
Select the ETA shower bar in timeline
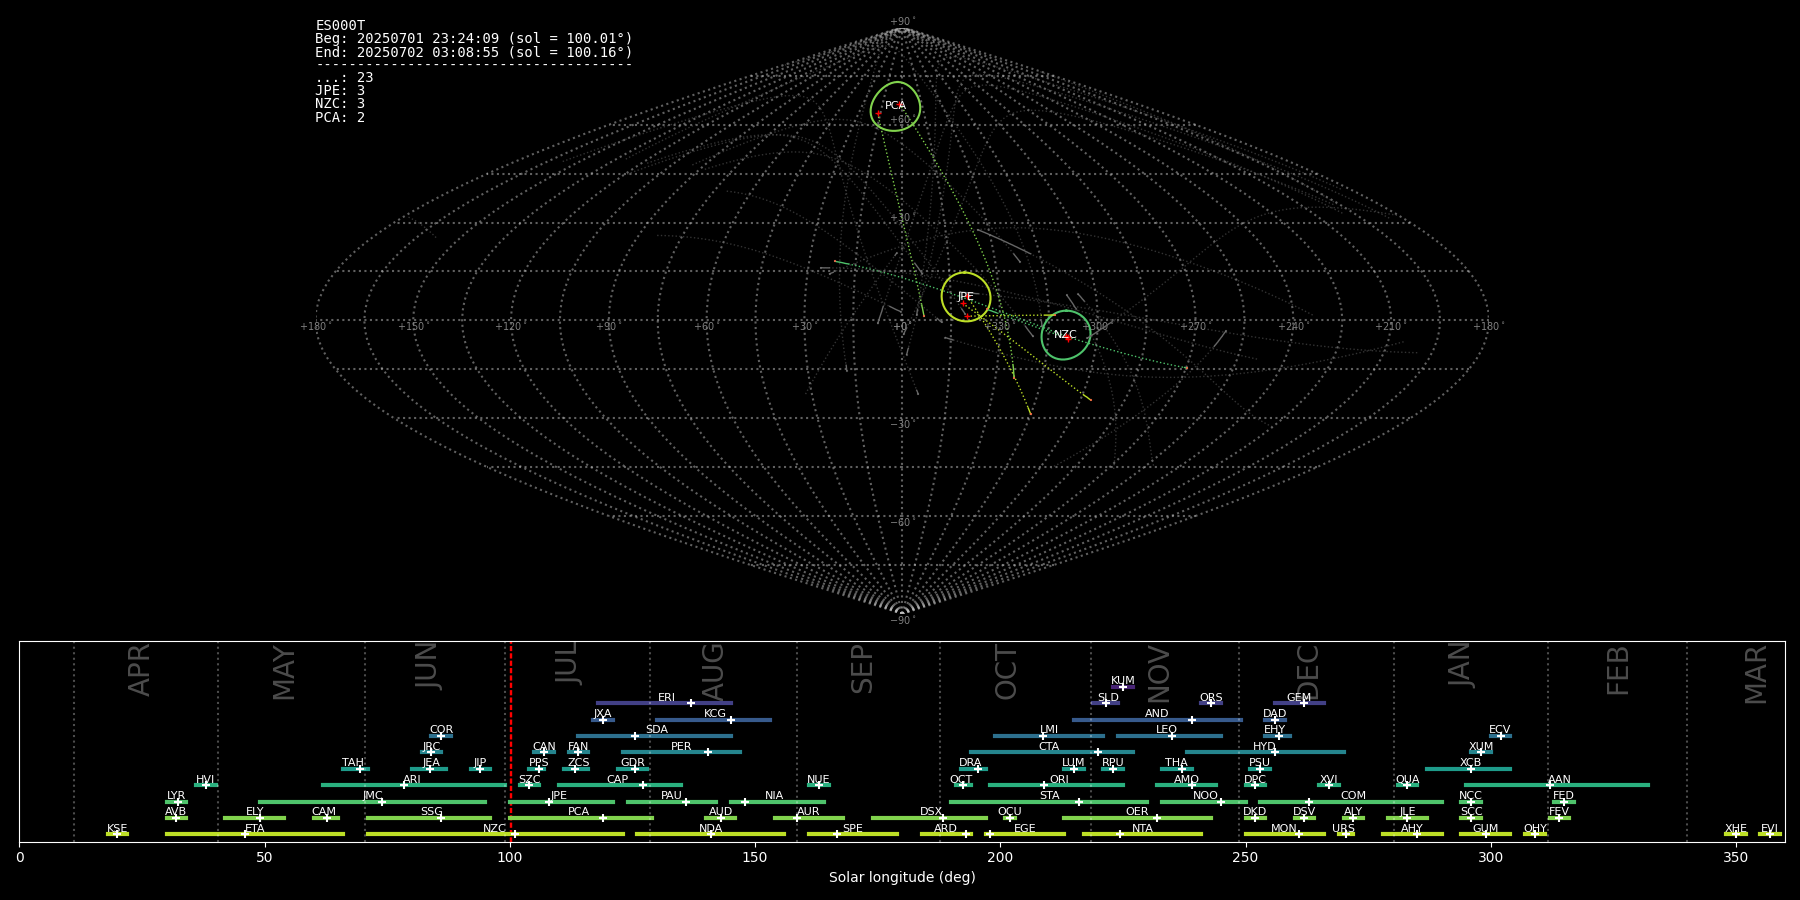click(255, 834)
